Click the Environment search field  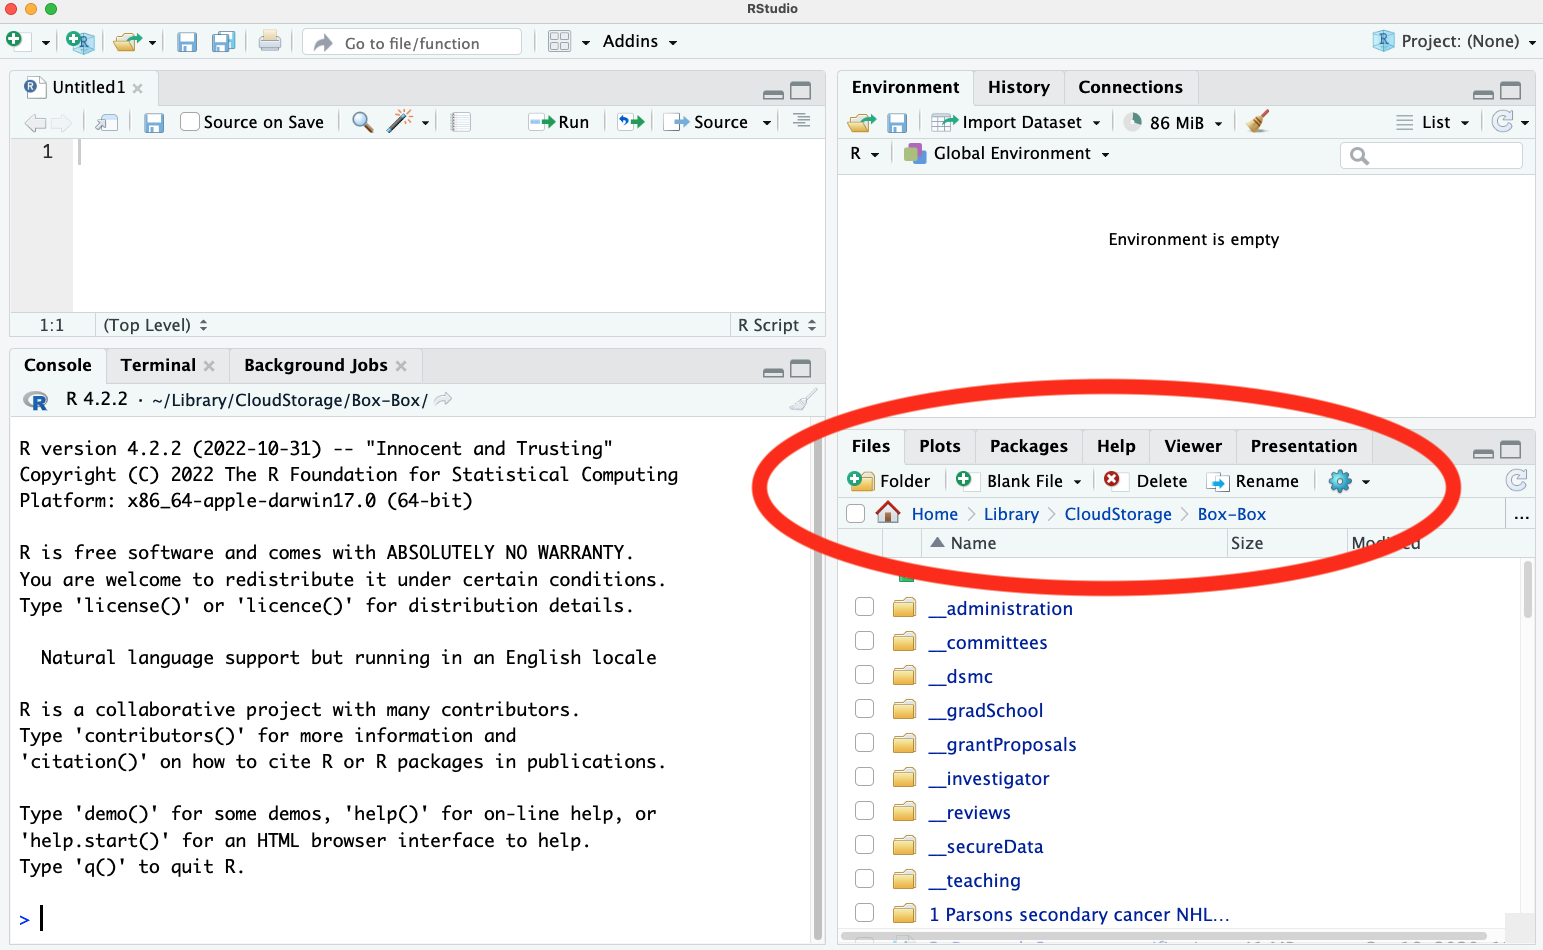pyautogui.click(x=1431, y=155)
